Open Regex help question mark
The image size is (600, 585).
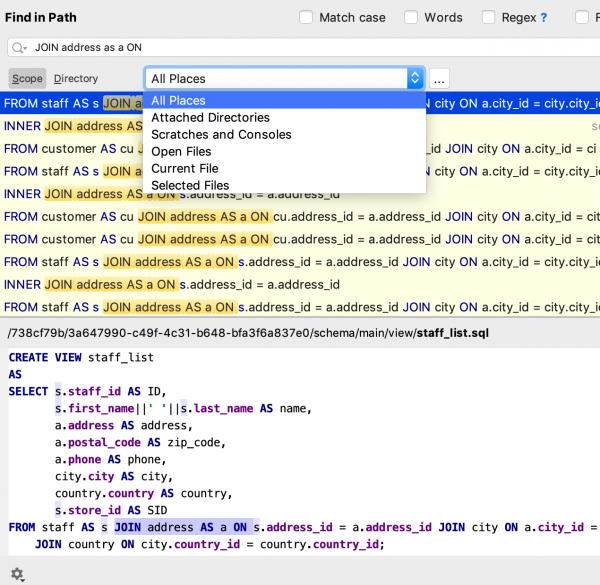544,17
